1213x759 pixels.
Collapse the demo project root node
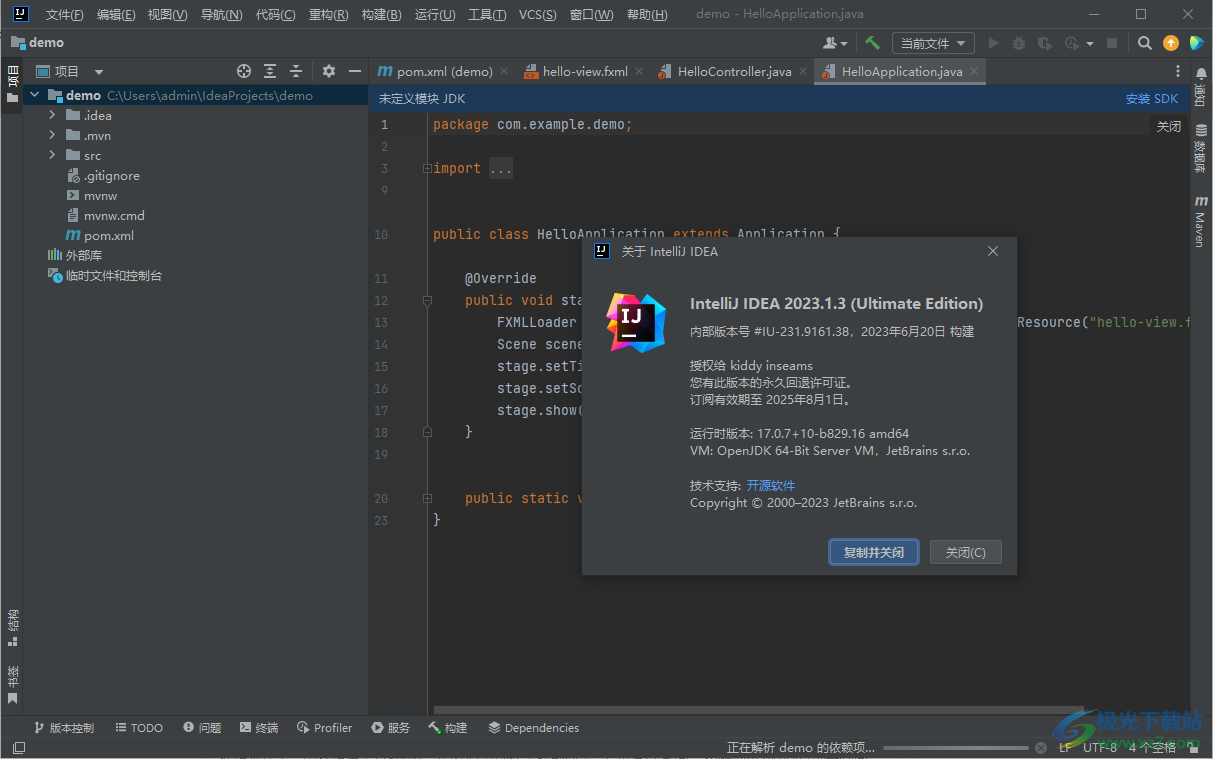[35, 95]
